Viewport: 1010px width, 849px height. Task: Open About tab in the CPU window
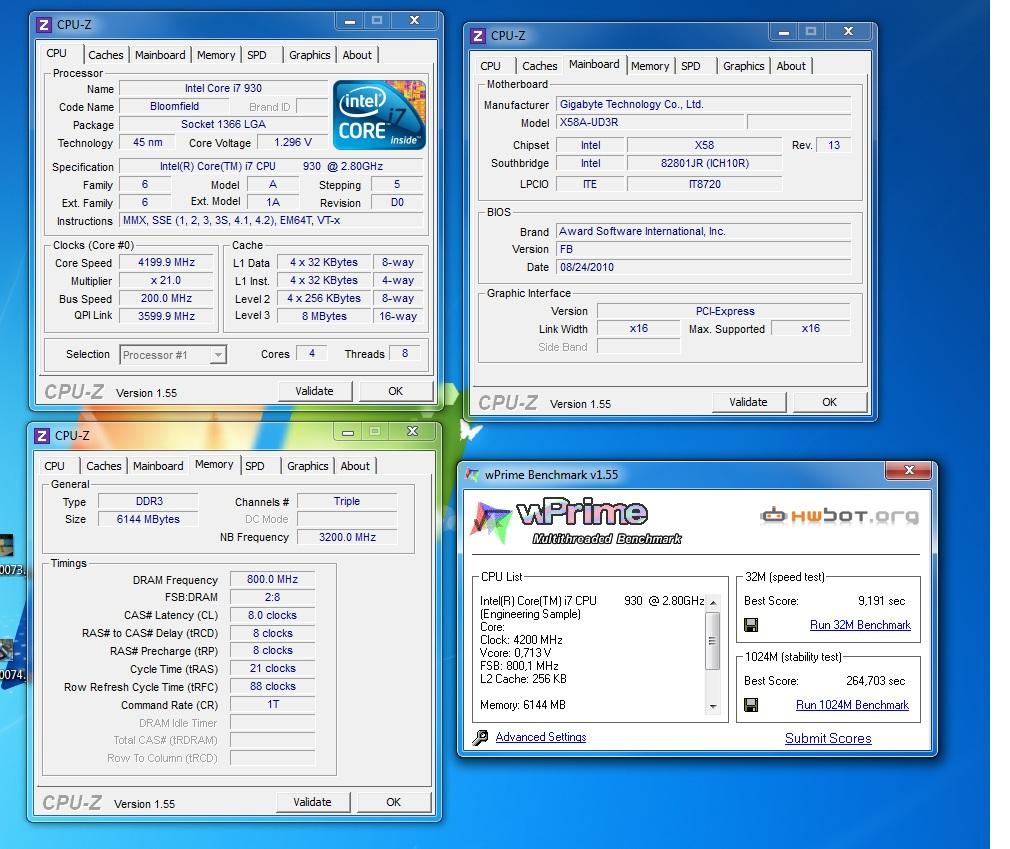coord(357,55)
